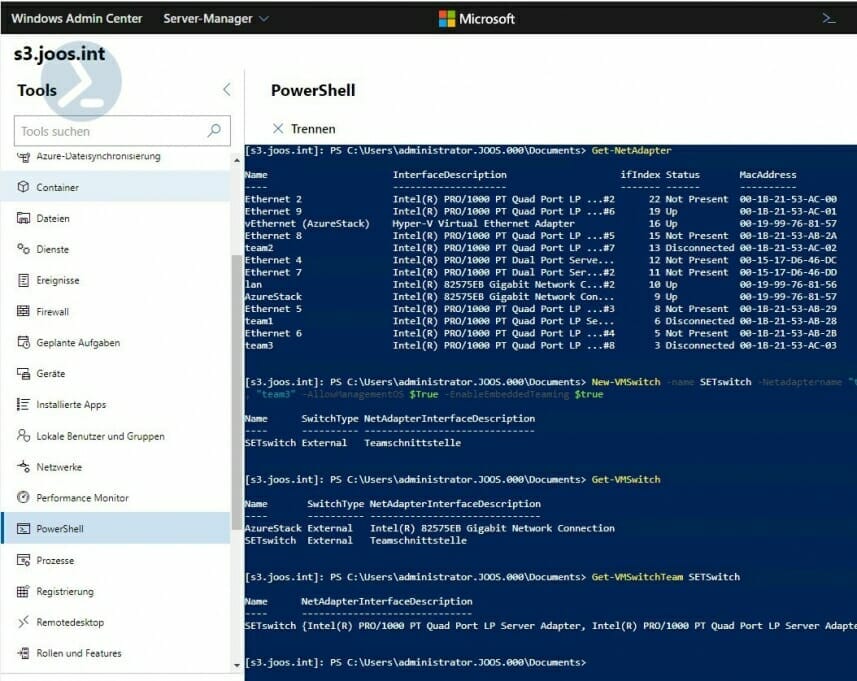
Task: Click the Azure-Dateisynchronisierung icon in the sidebar
Action: pos(23,156)
